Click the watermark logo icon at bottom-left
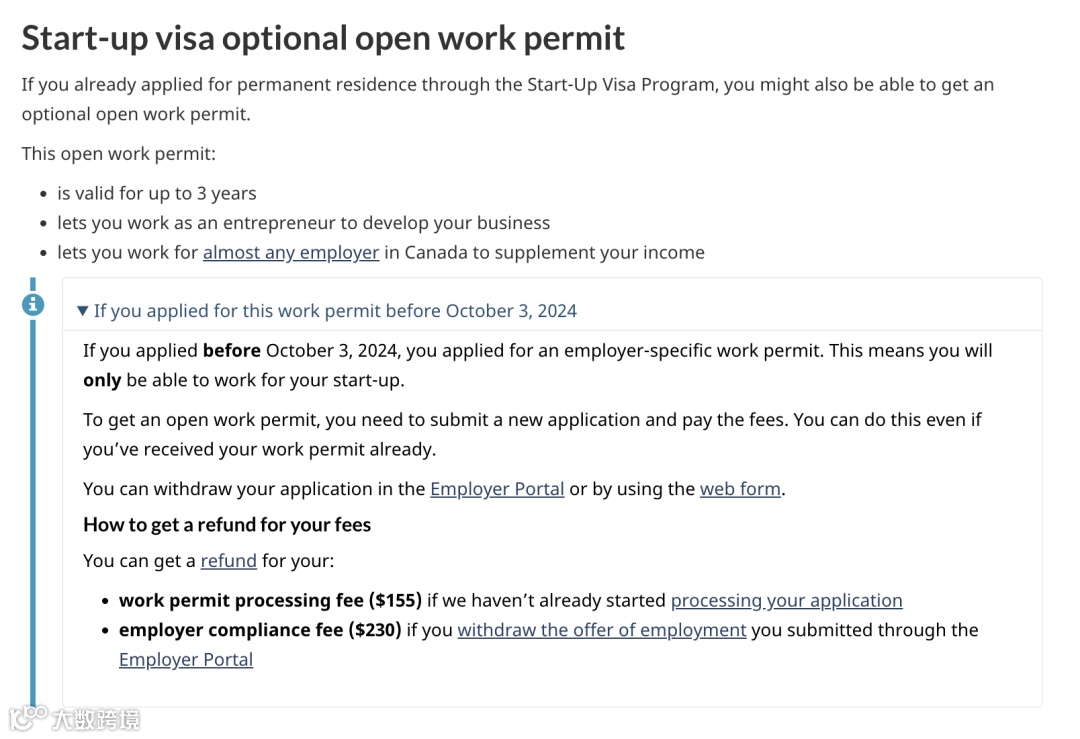 tap(28, 717)
